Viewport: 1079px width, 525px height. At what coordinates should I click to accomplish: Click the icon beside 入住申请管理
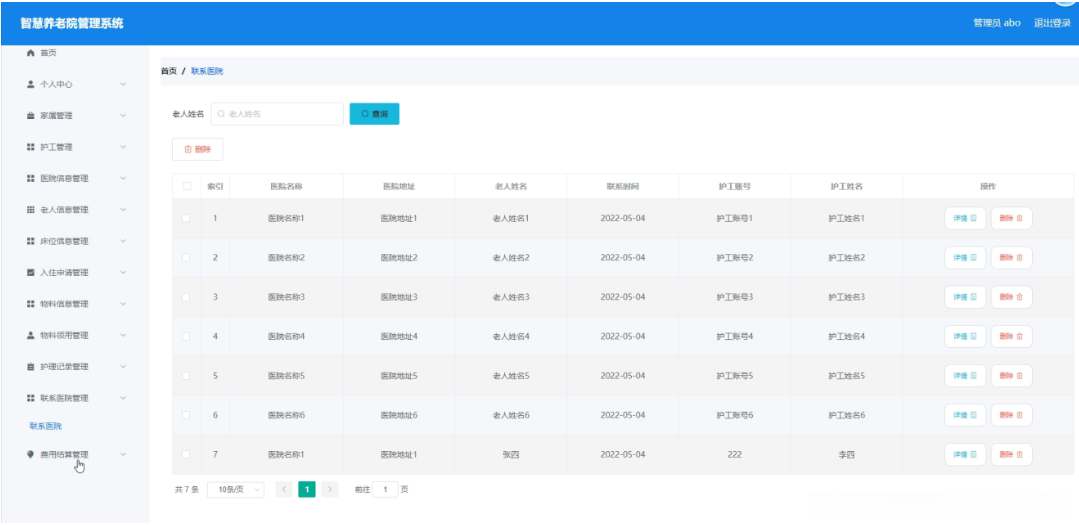coord(30,272)
